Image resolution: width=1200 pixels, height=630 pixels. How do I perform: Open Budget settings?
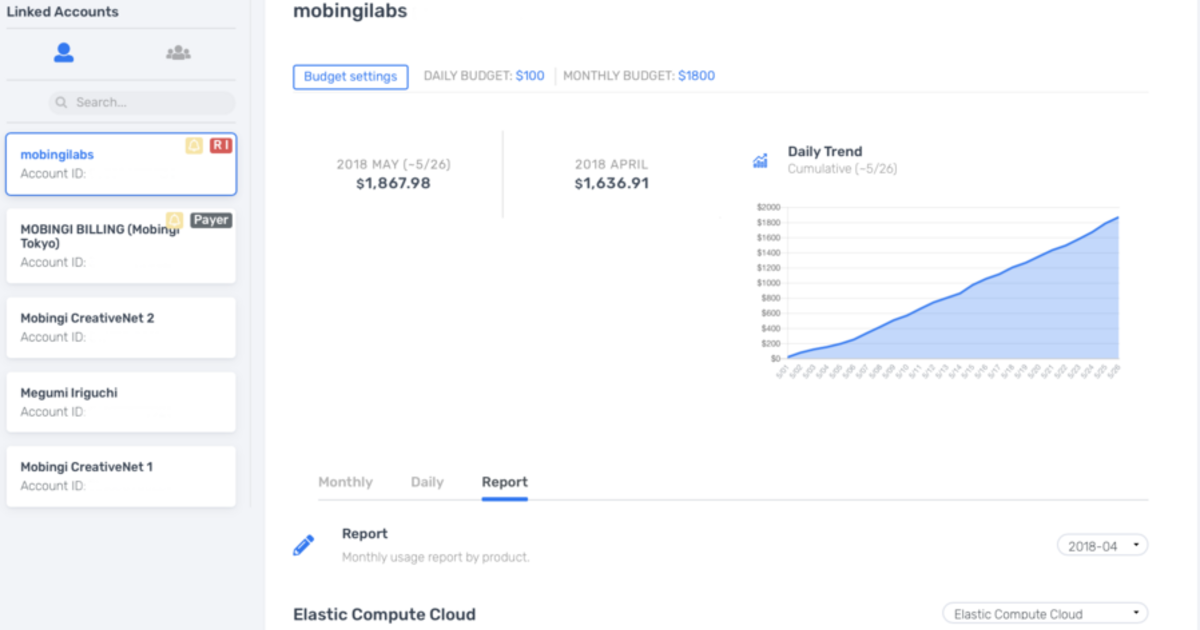350,76
